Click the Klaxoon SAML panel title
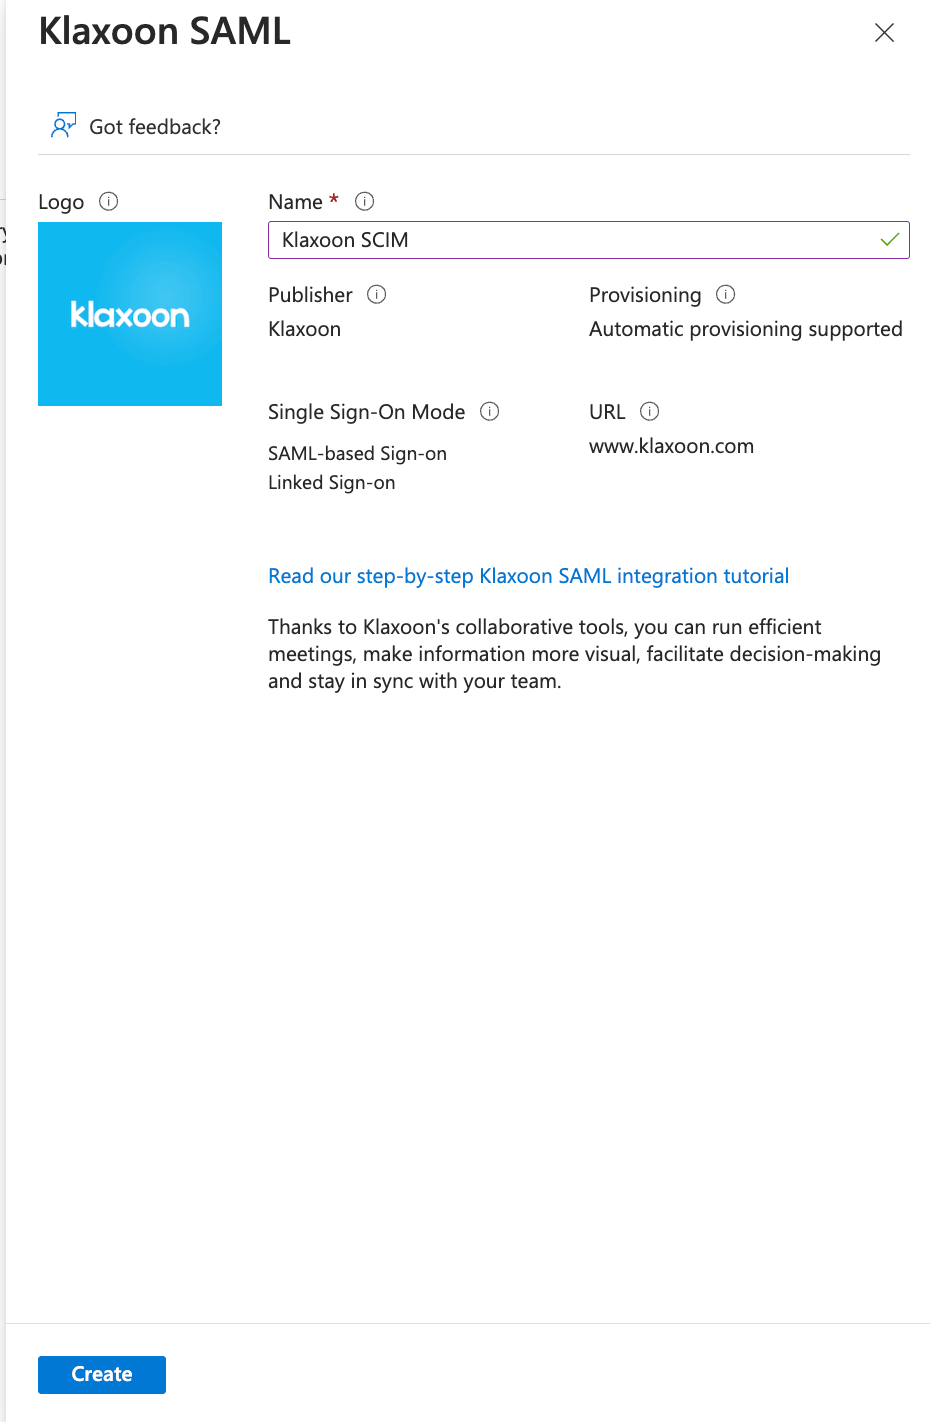930x1422 pixels. point(165,32)
